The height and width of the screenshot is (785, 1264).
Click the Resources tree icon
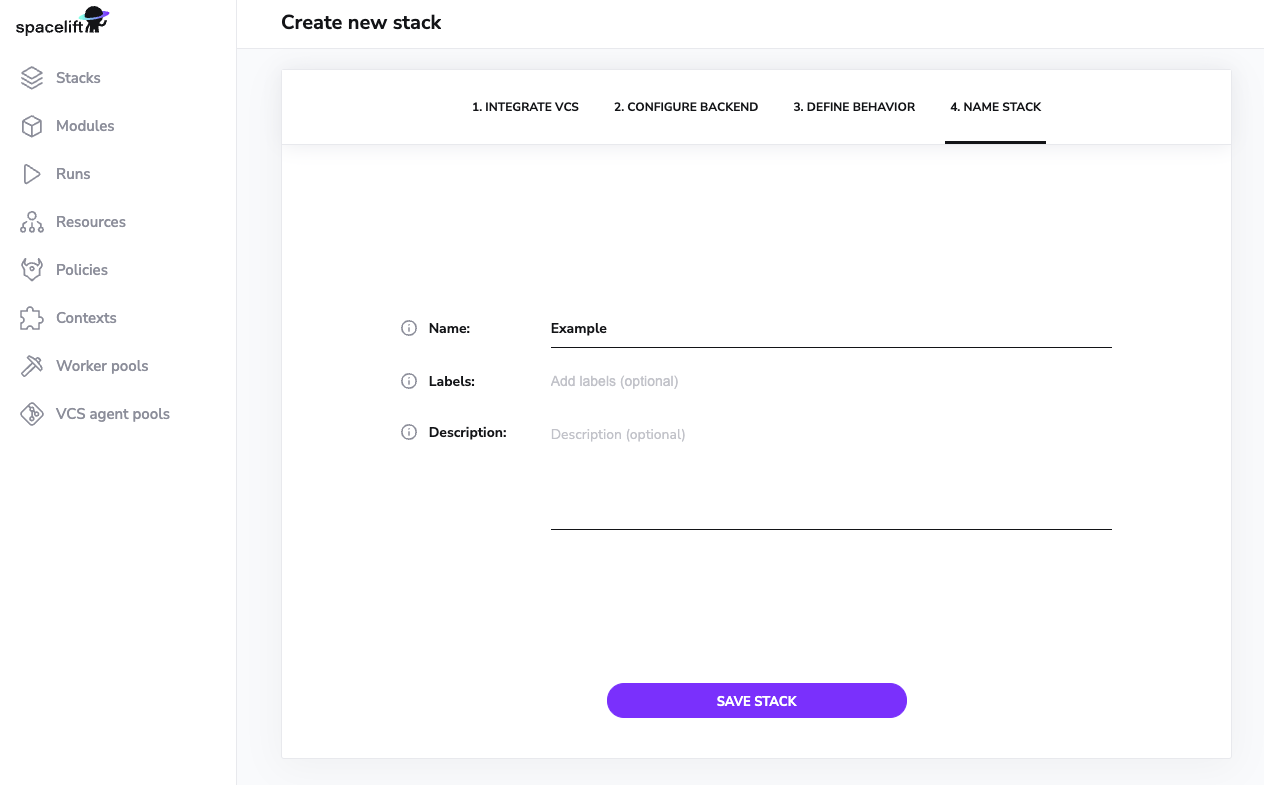click(x=32, y=222)
